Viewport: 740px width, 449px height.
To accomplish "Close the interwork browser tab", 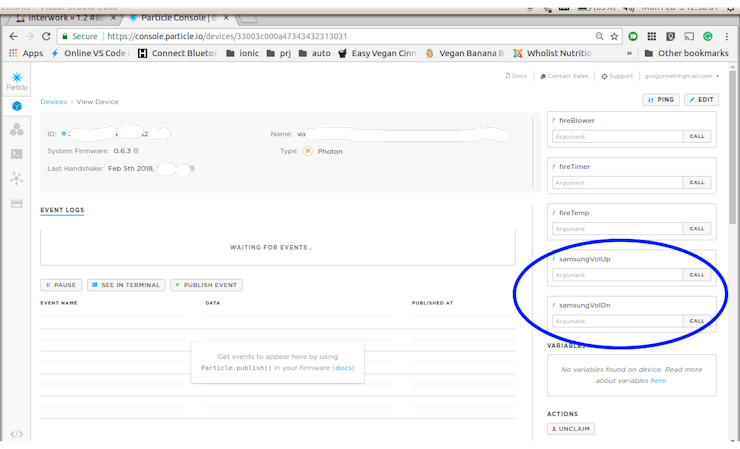I will [113, 18].
